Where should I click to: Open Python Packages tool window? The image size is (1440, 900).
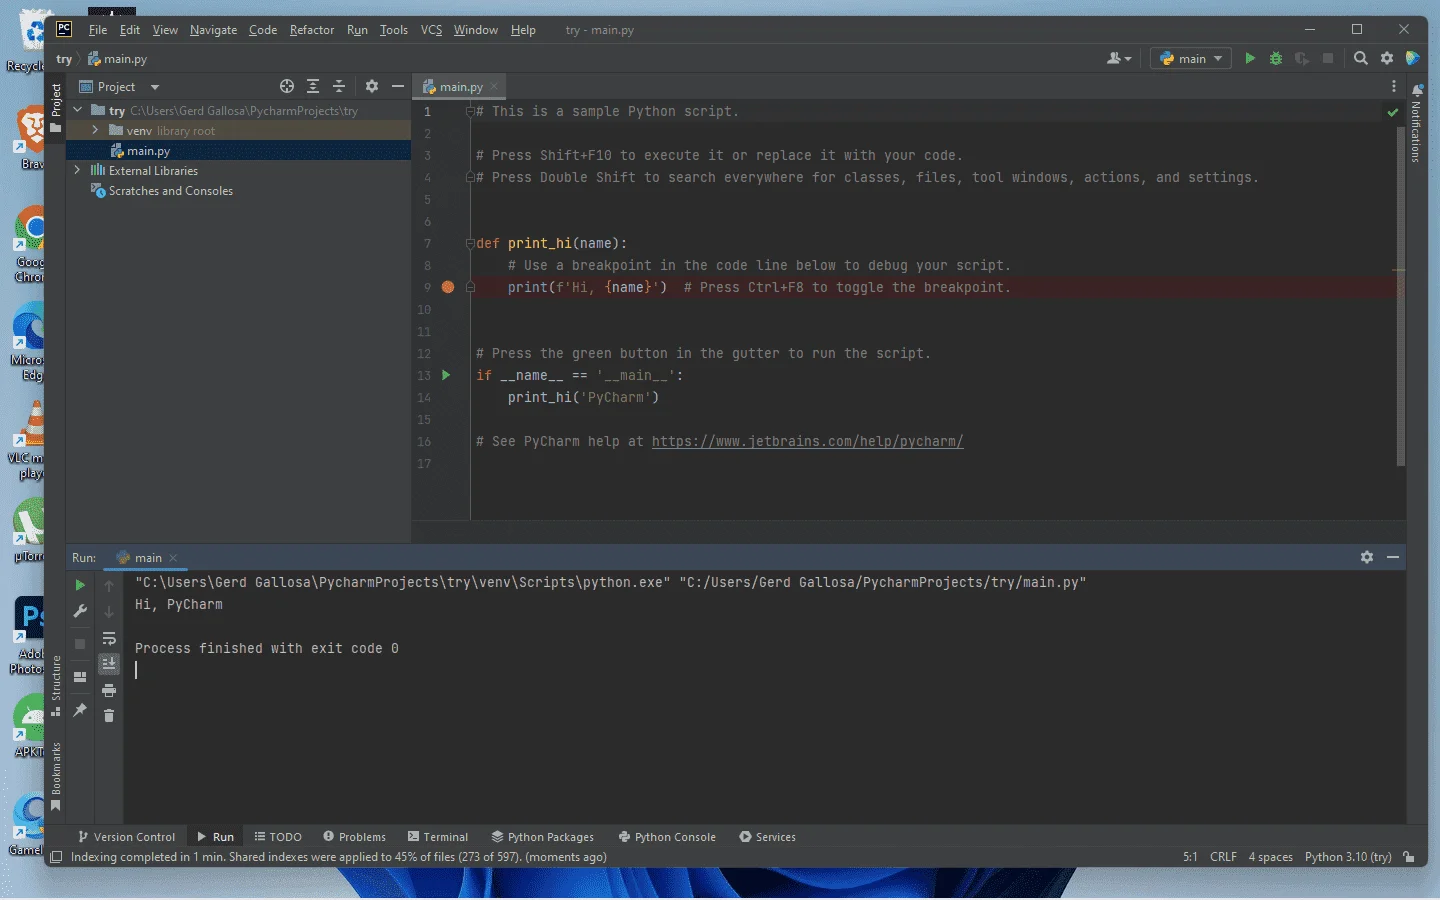pyautogui.click(x=542, y=837)
